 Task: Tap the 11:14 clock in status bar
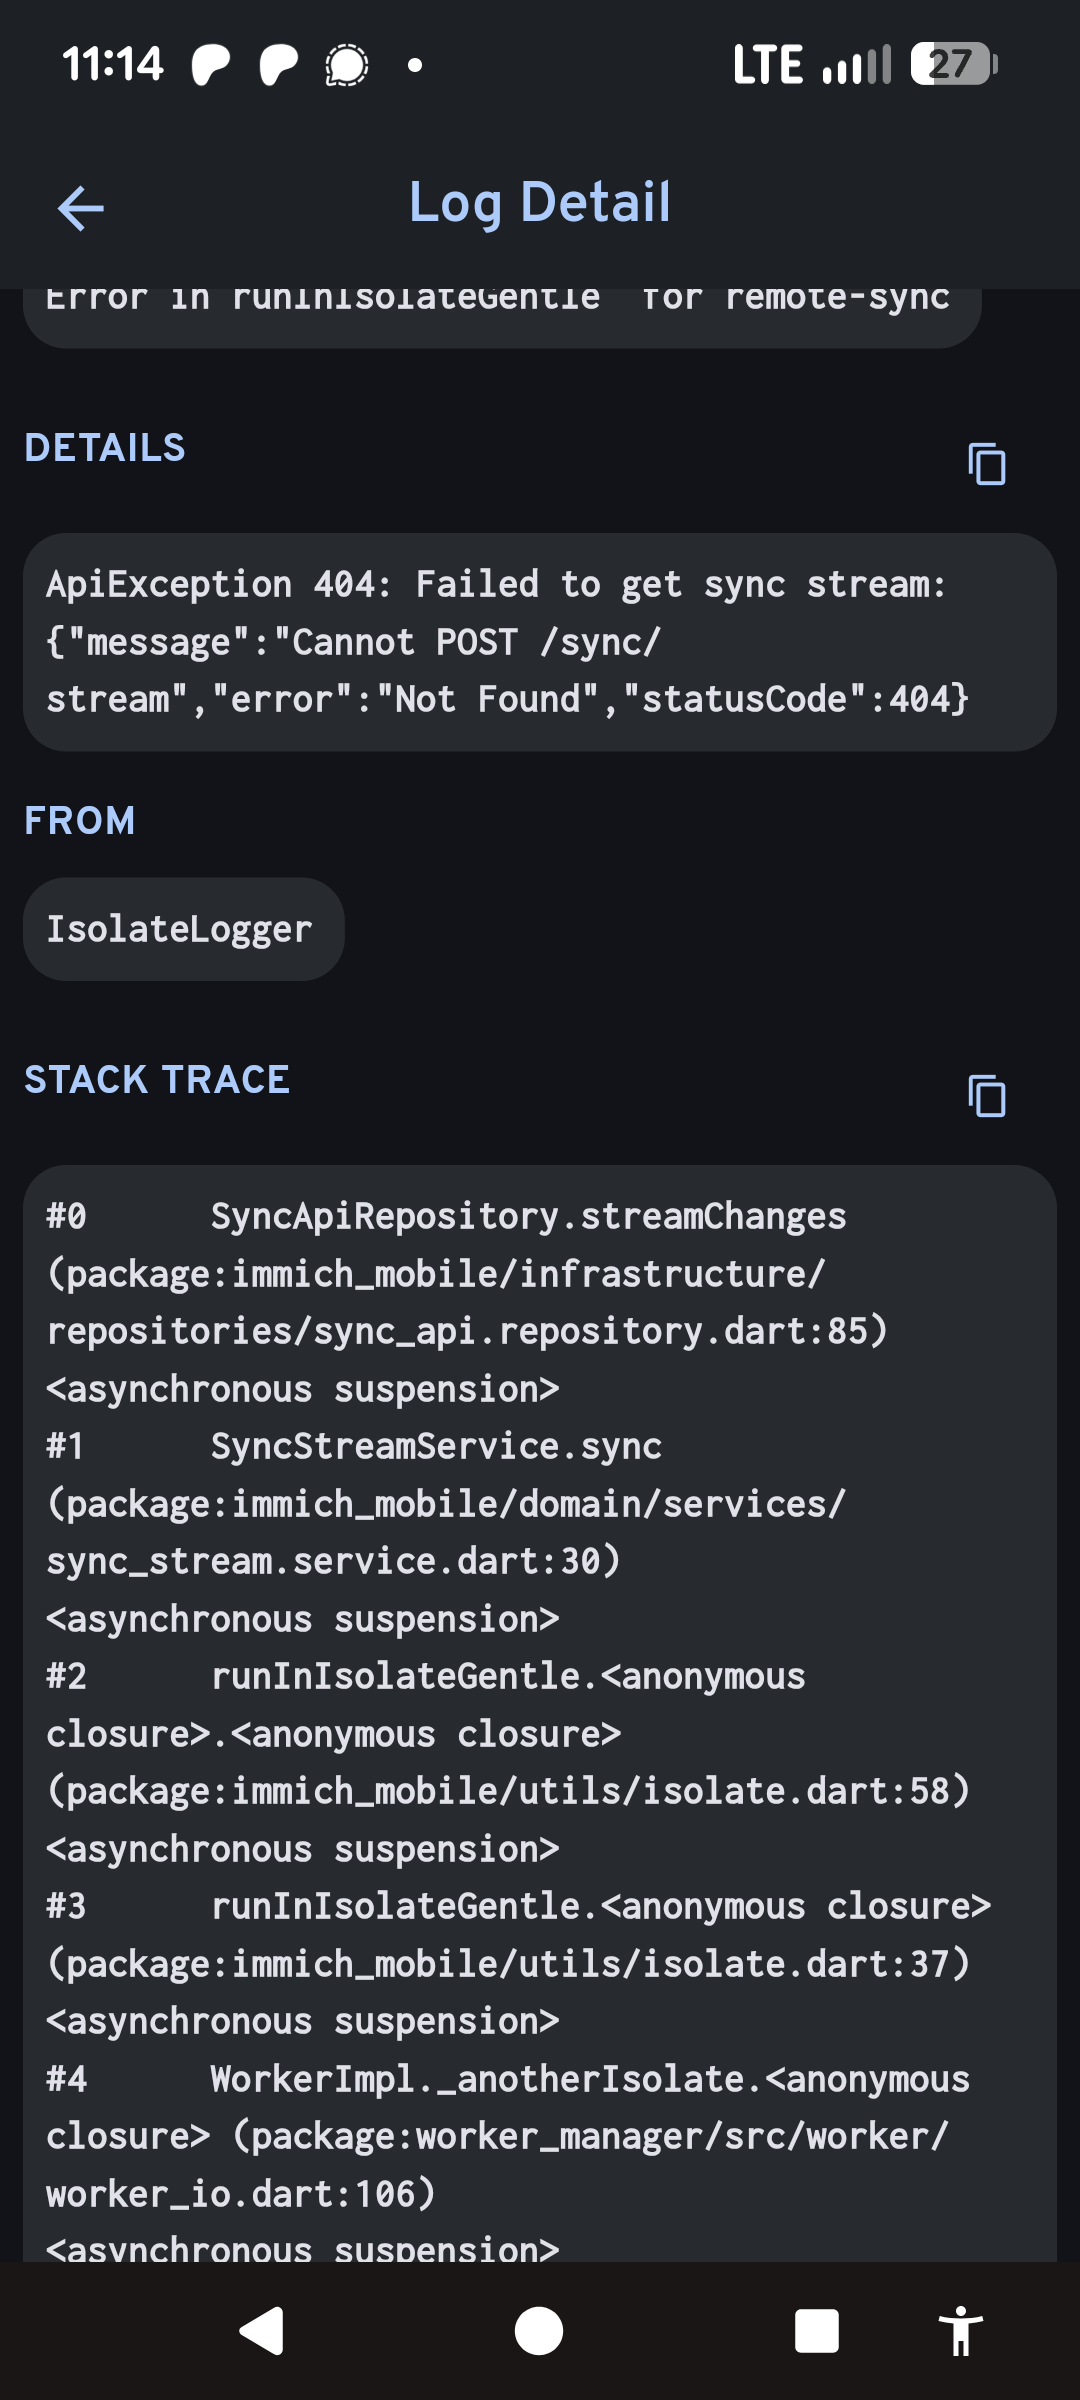[112, 65]
